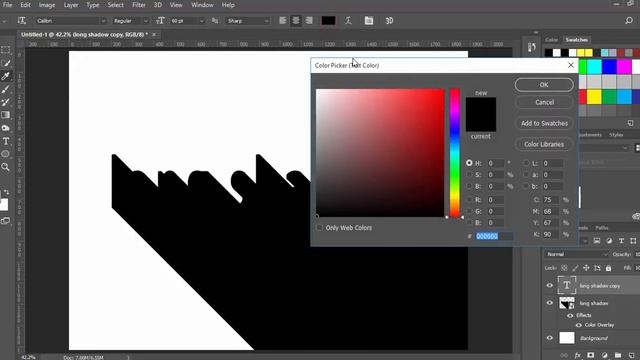Open the Layer menu
This screenshot has height=360, width=640.
coord(71,5)
